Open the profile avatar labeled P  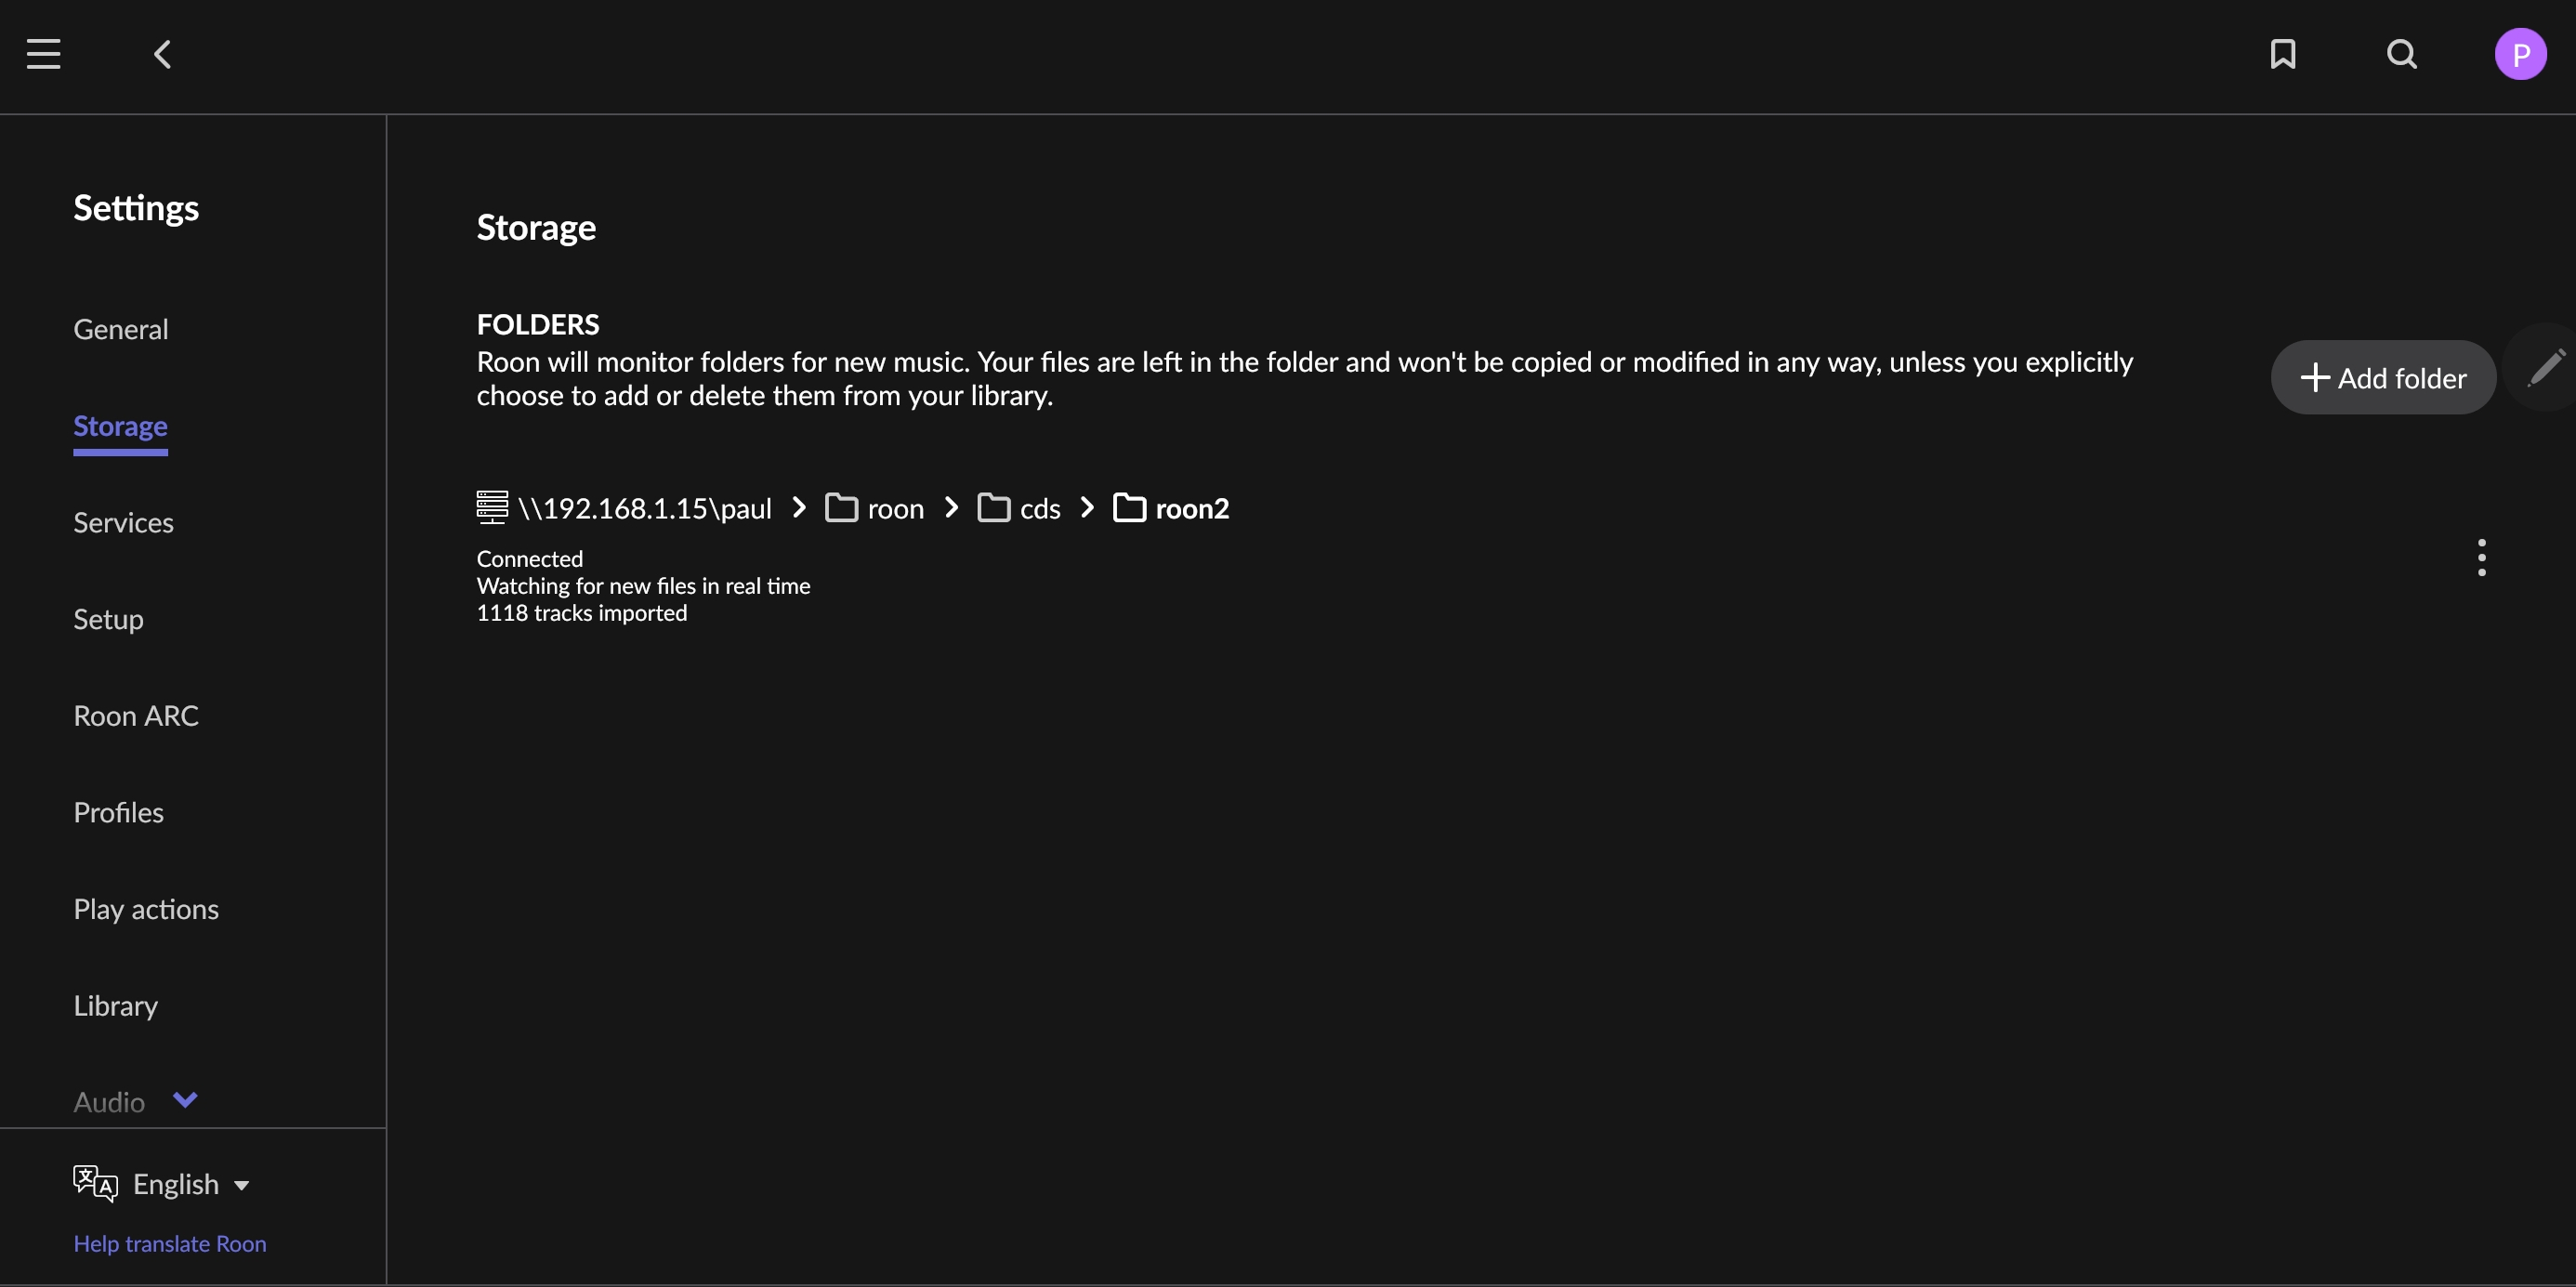(2519, 54)
